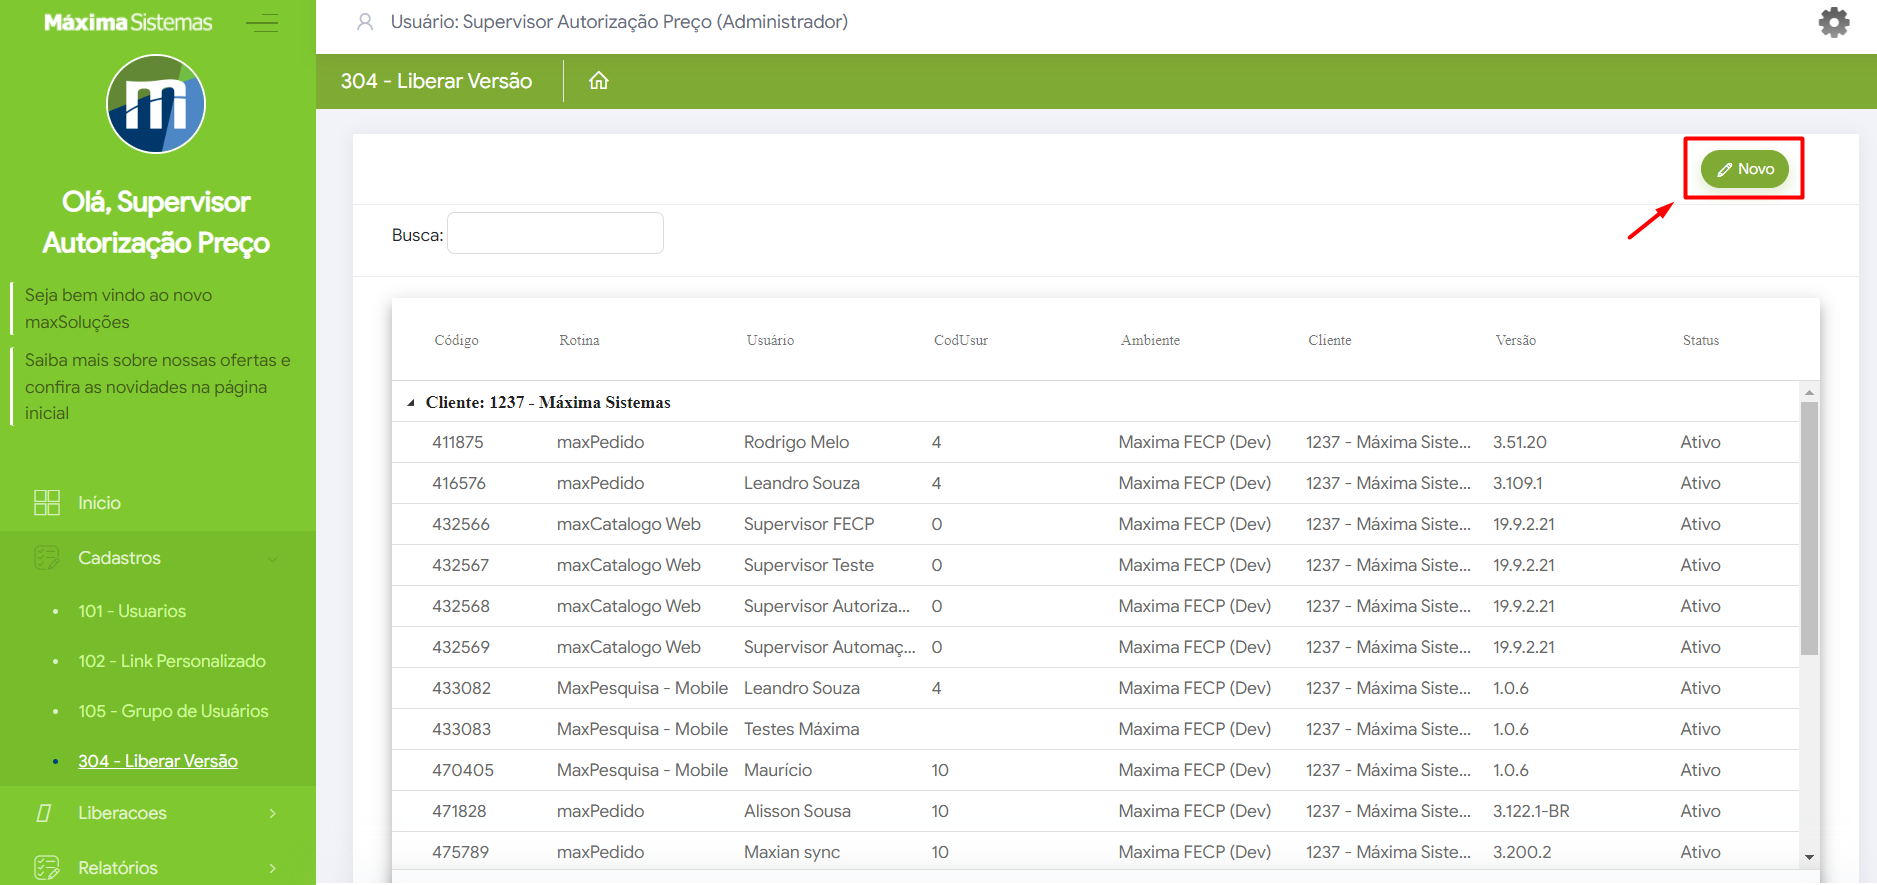Collapse the Cliente 1237 group triangle
The height and width of the screenshot is (885, 1877).
pos(411,403)
